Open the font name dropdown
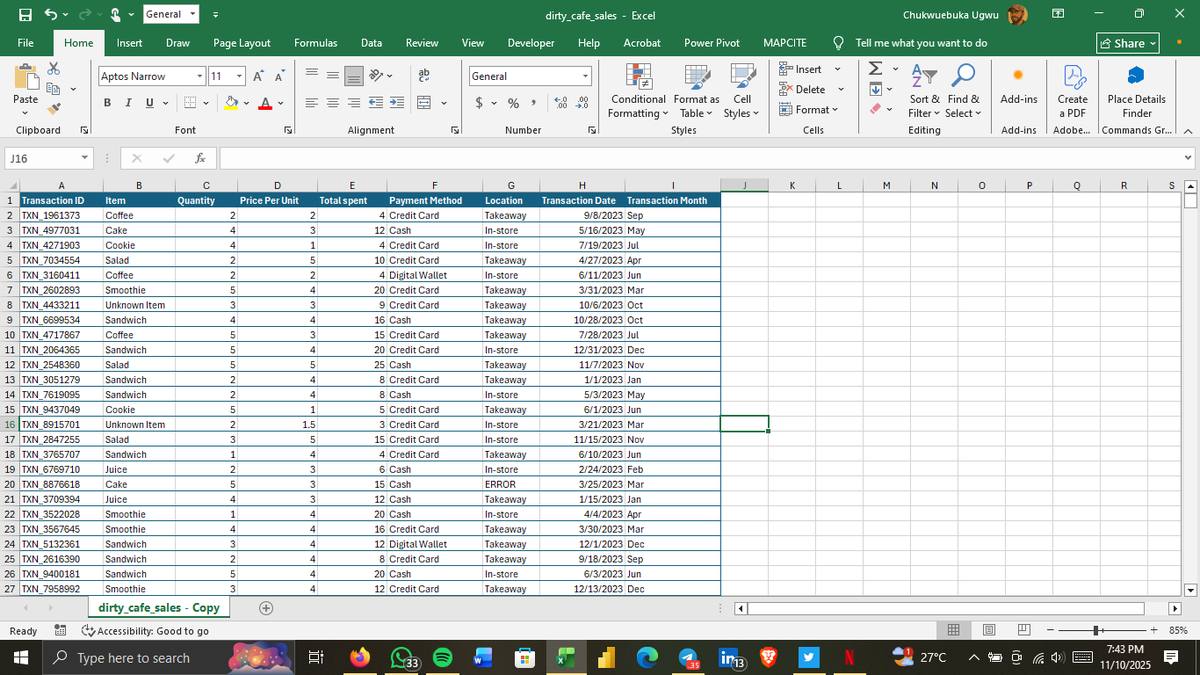 coord(200,76)
